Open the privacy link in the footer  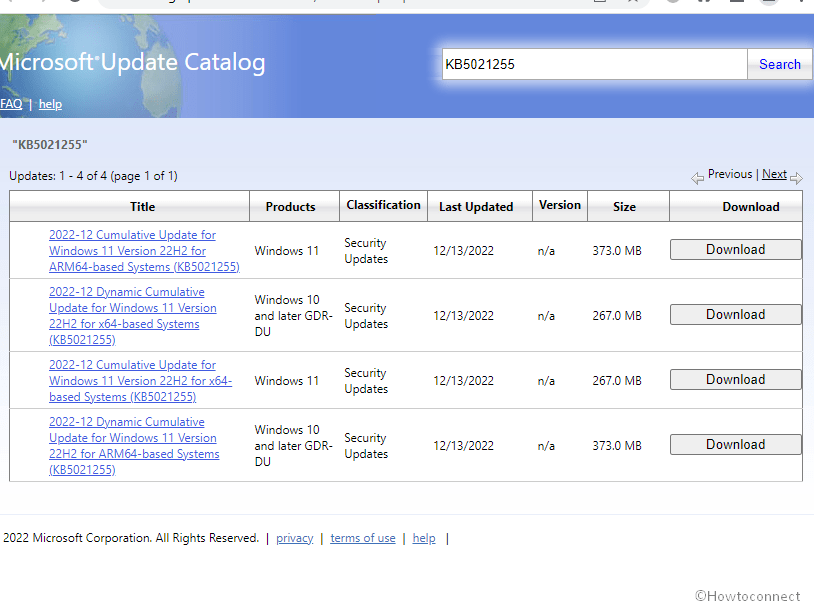[x=294, y=538]
